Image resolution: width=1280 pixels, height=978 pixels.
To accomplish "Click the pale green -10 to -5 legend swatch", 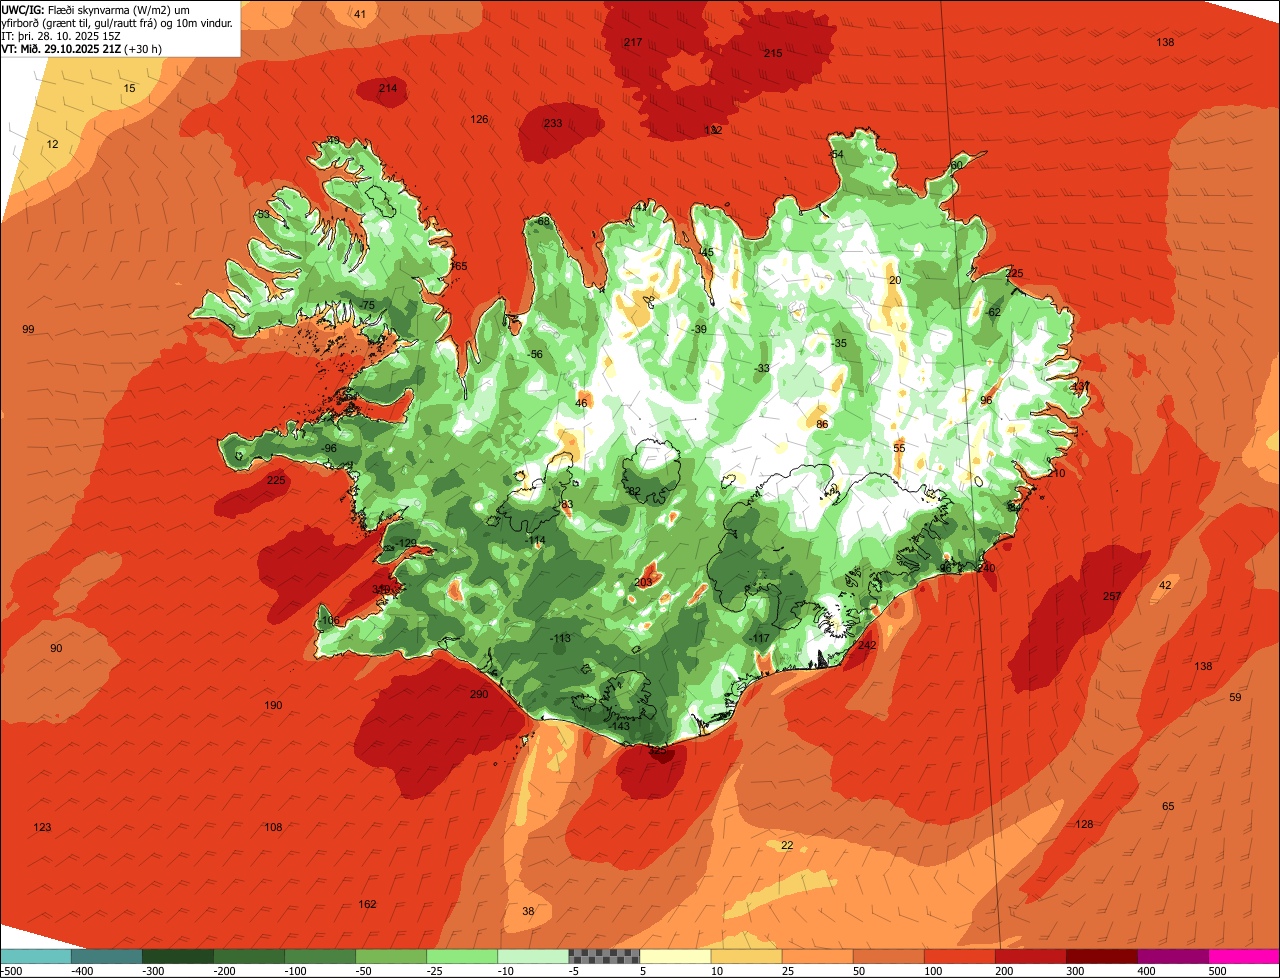I will [533, 956].
